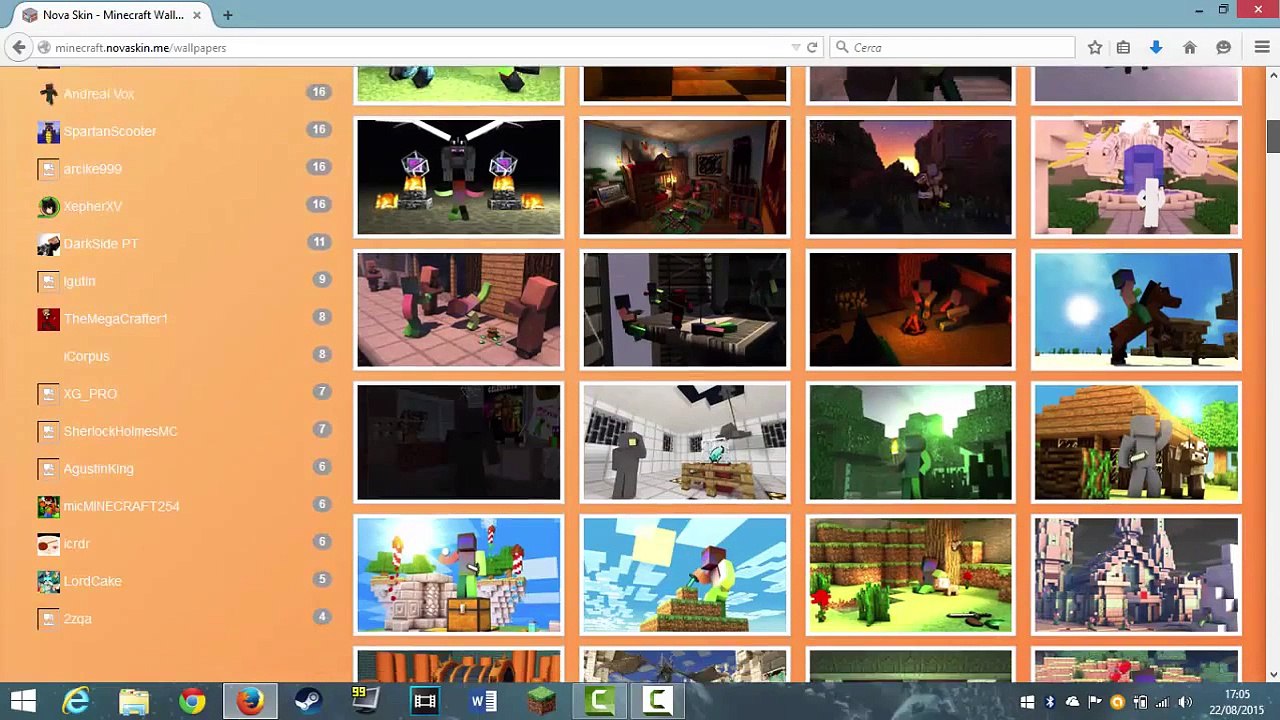Click into the Cerca search box
Viewport: 1280px width, 720px height.
pos(952,47)
